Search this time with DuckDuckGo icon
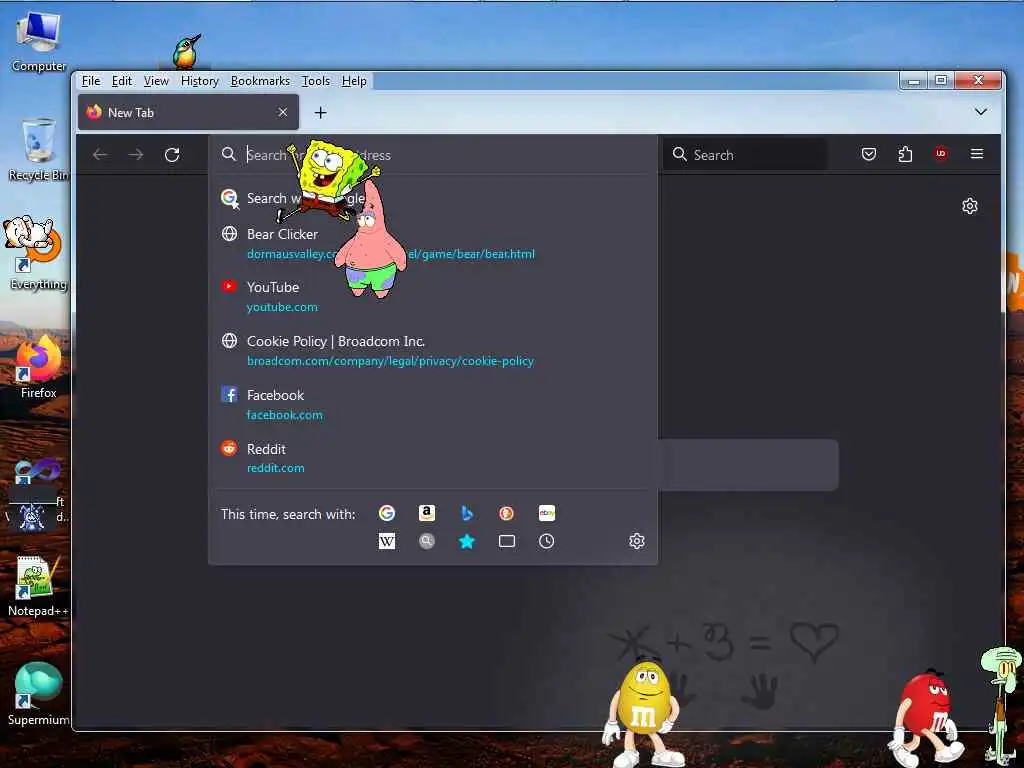This screenshot has height=768, width=1024. point(506,513)
